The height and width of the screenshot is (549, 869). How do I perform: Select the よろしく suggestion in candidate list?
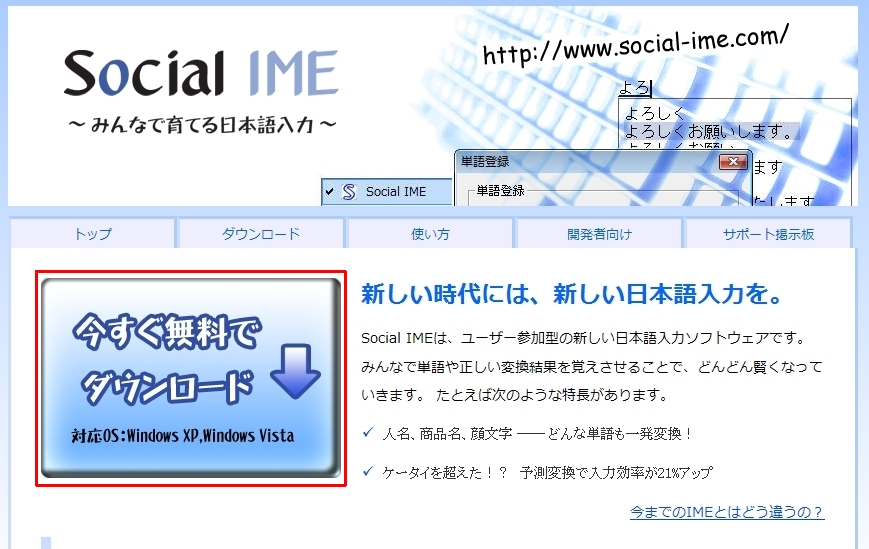tap(655, 114)
